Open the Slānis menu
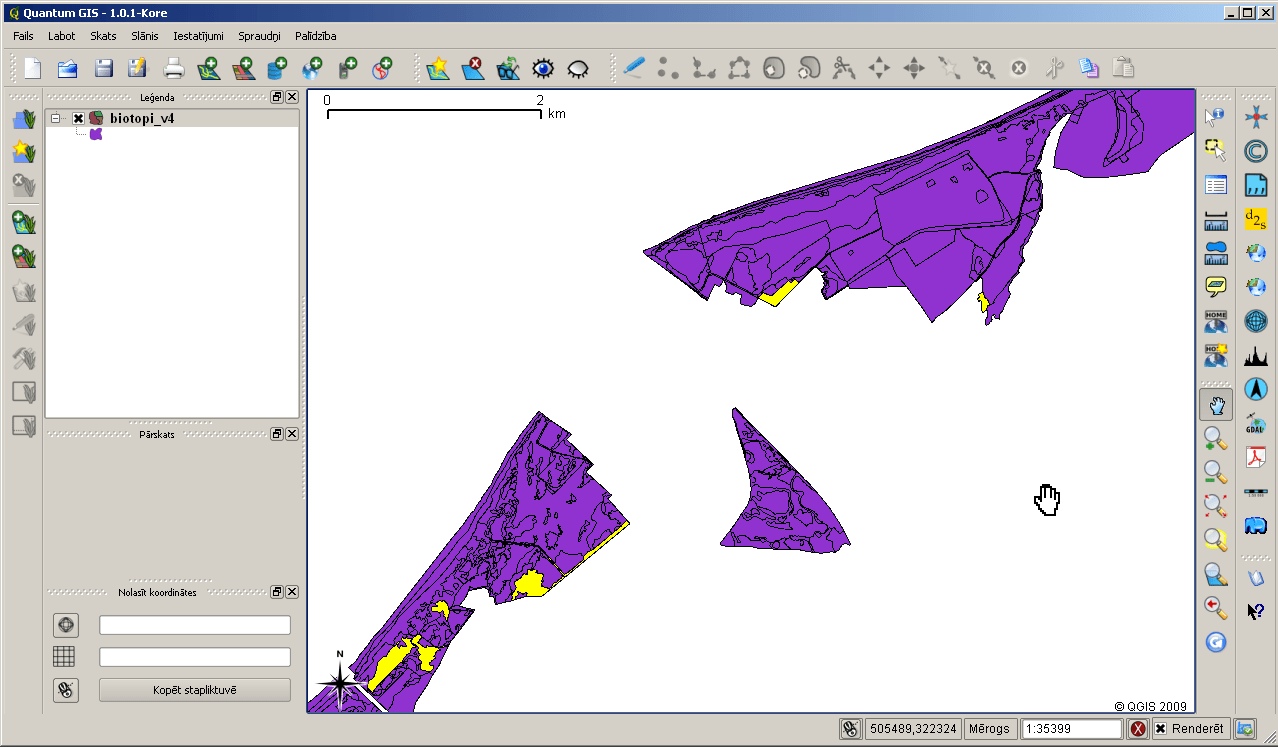This screenshot has height=747, width=1278. tap(145, 36)
